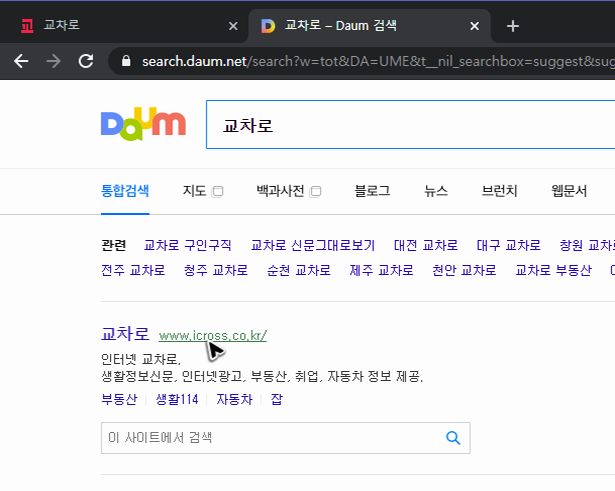Click the magnifier icon in site search box
The height and width of the screenshot is (491, 615).
[x=453, y=438]
